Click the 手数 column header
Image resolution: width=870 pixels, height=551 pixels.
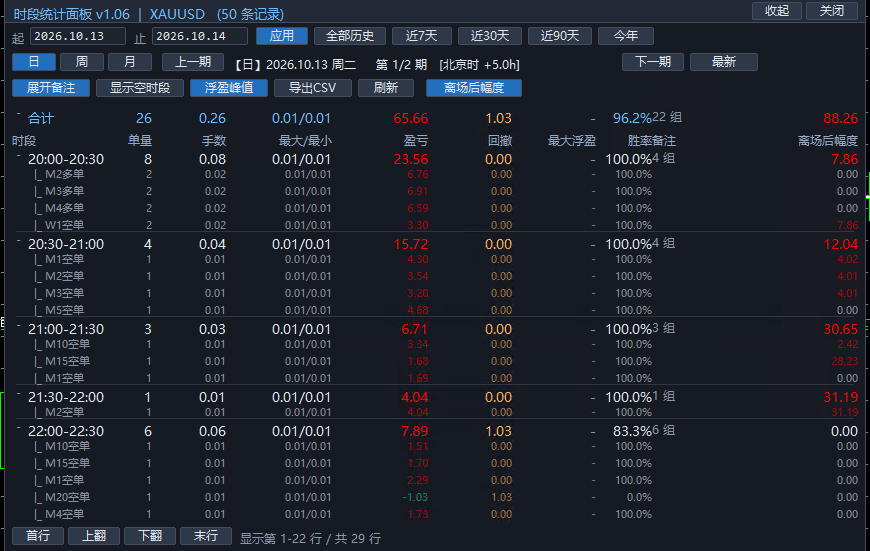click(x=214, y=141)
